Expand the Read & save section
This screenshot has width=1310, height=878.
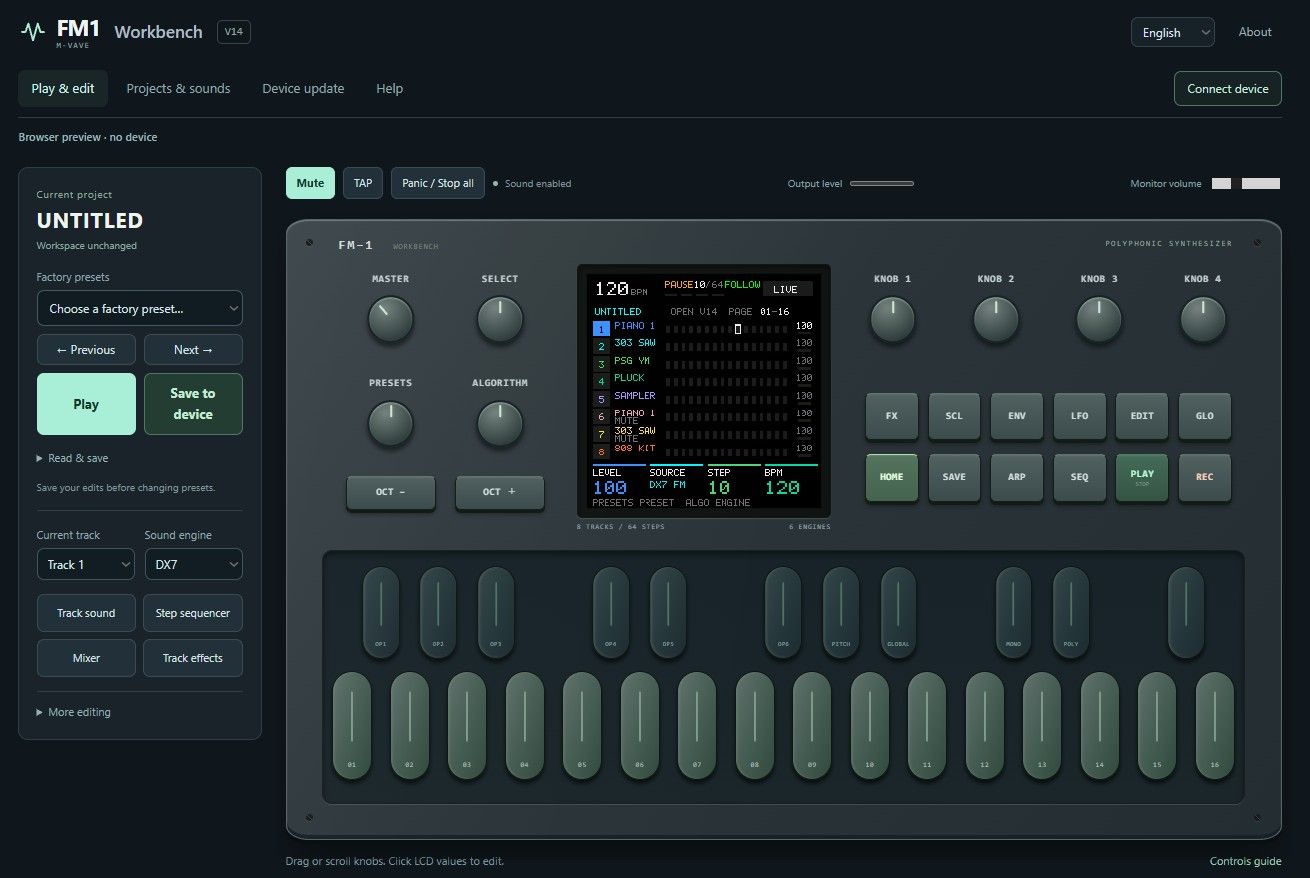(x=72, y=458)
